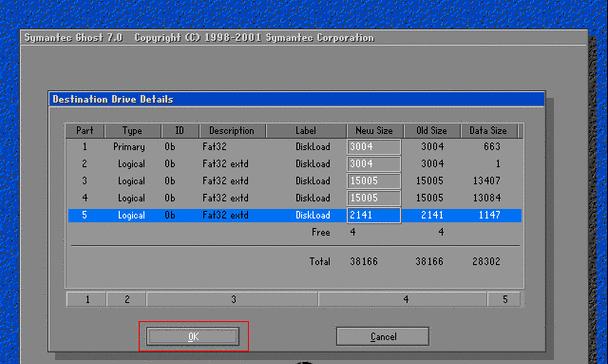This screenshot has width=608, height=364.
Task: Click the Data Size column header
Action: (x=488, y=131)
